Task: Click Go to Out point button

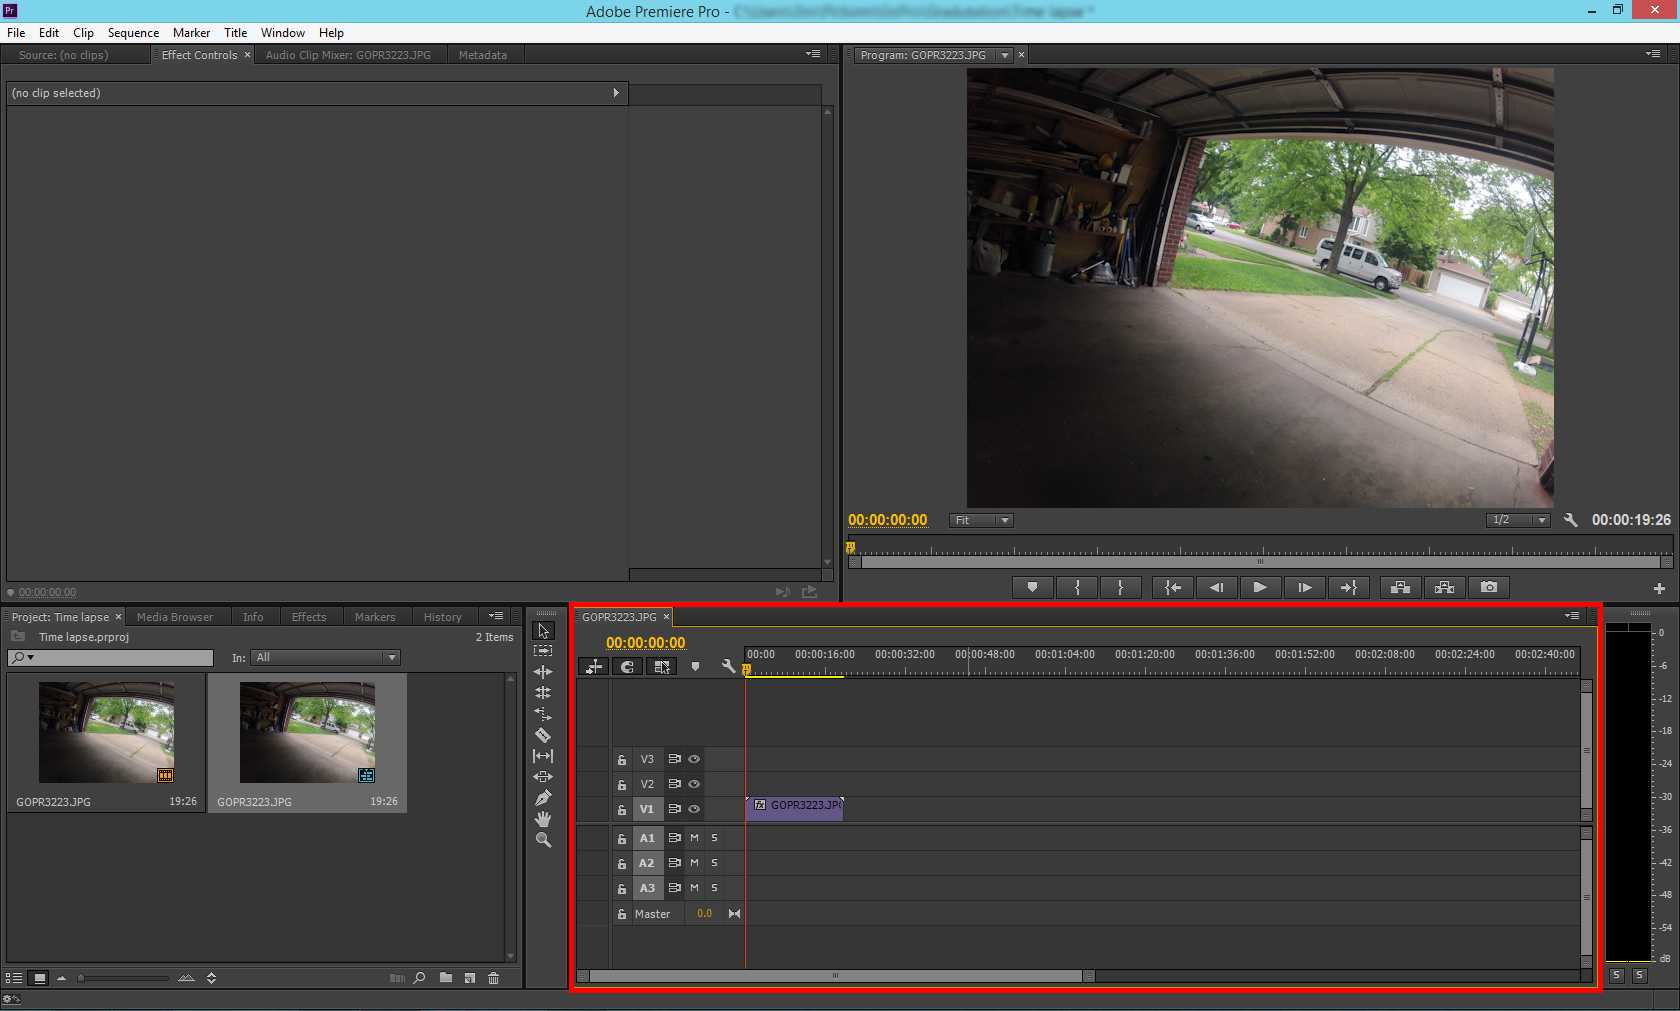Action: (x=1348, y=587)
